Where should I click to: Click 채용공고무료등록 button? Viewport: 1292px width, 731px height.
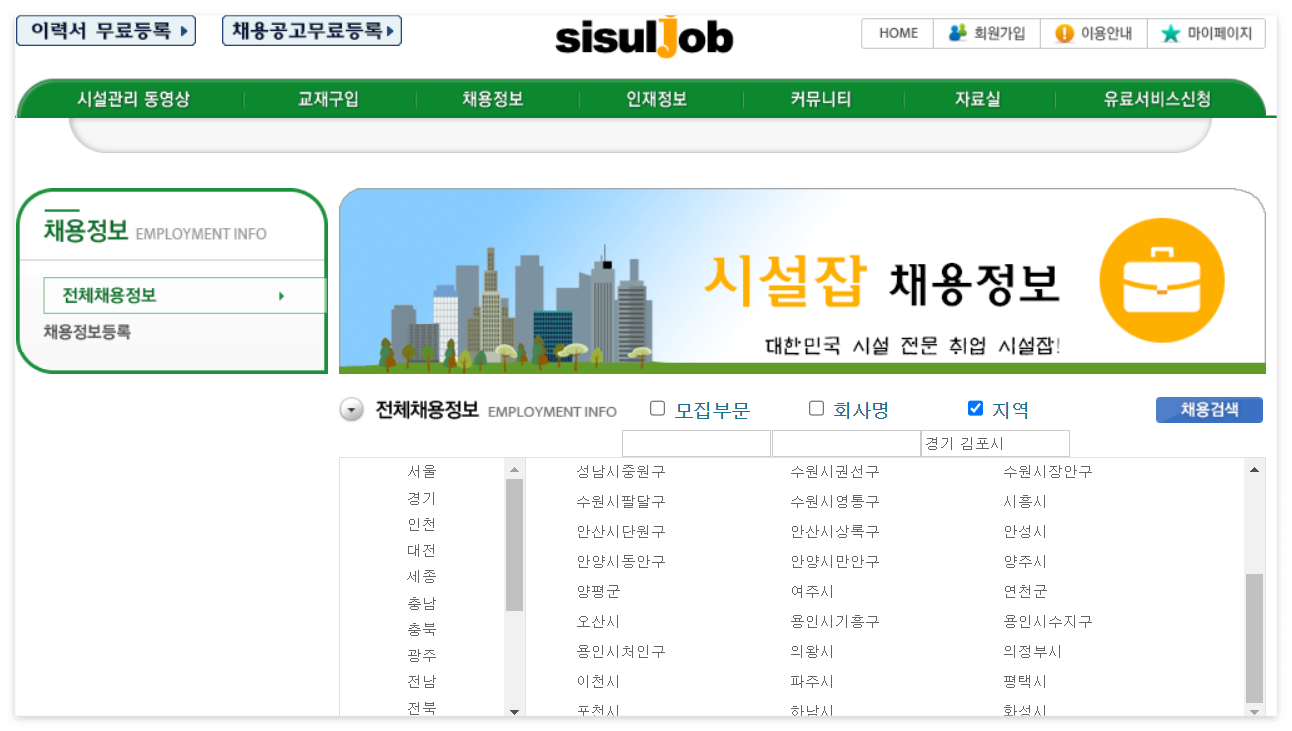312,31
